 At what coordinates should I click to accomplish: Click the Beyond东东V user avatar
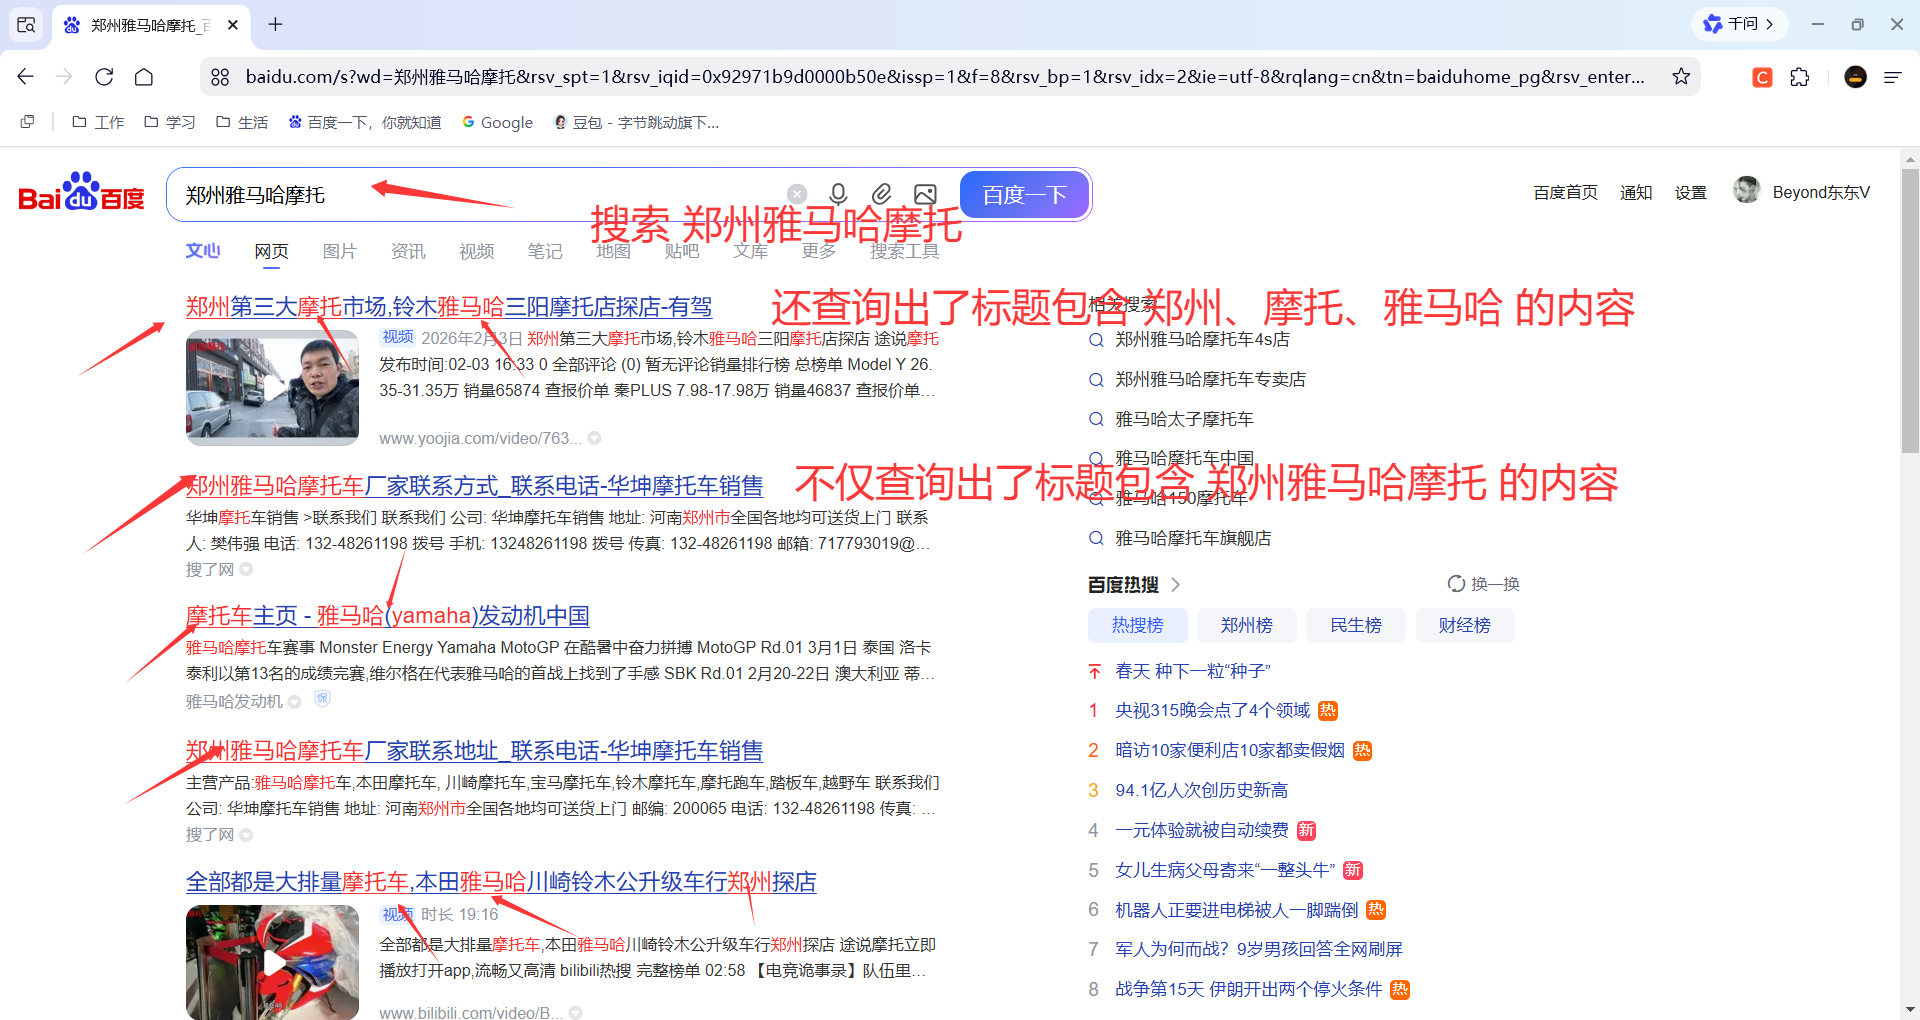point(1747,190)
